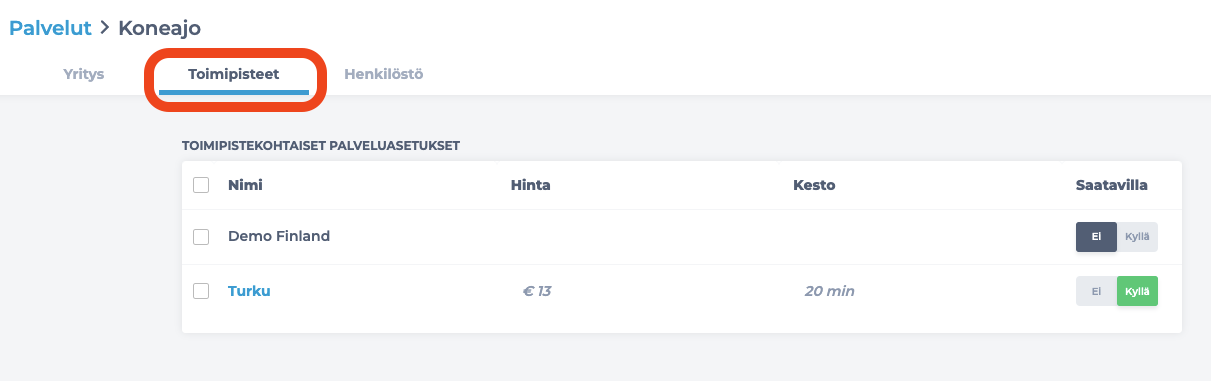
Task: Click the 20 min duration for Turku
Action: click(x=830, y=291)
